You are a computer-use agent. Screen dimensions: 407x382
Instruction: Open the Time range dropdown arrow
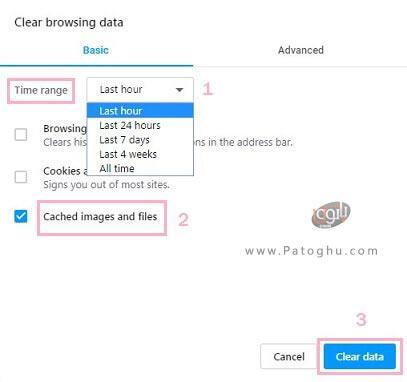[x=179, y=90]
